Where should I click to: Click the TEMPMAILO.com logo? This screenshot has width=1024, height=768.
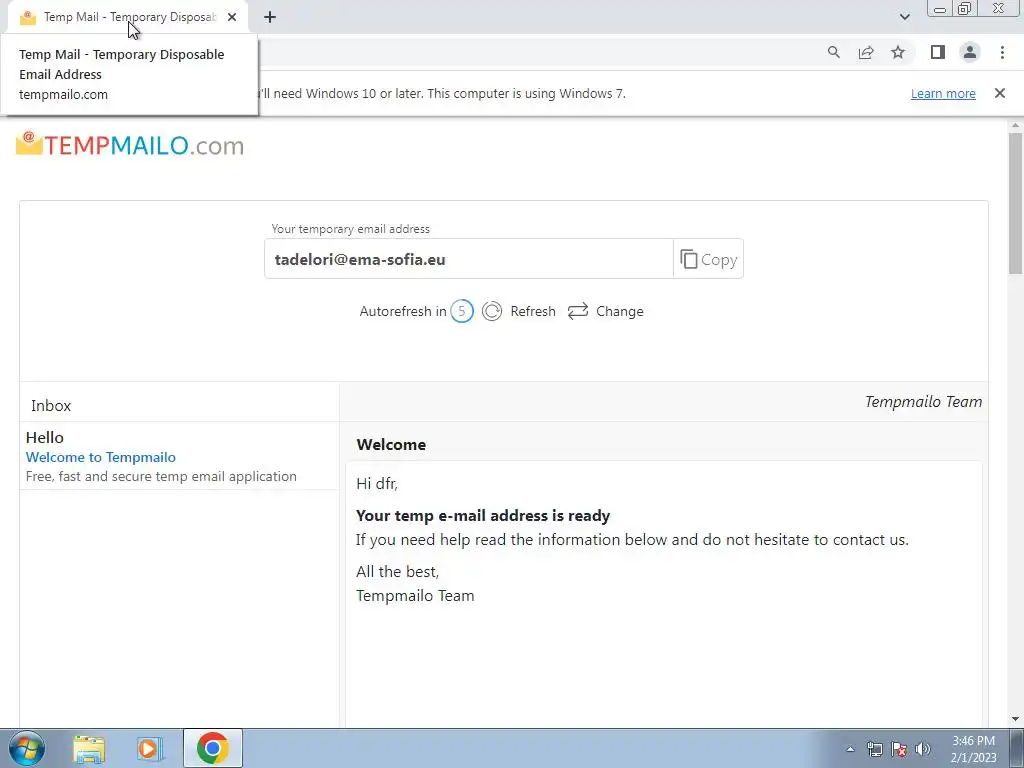(x=130, y=144)
